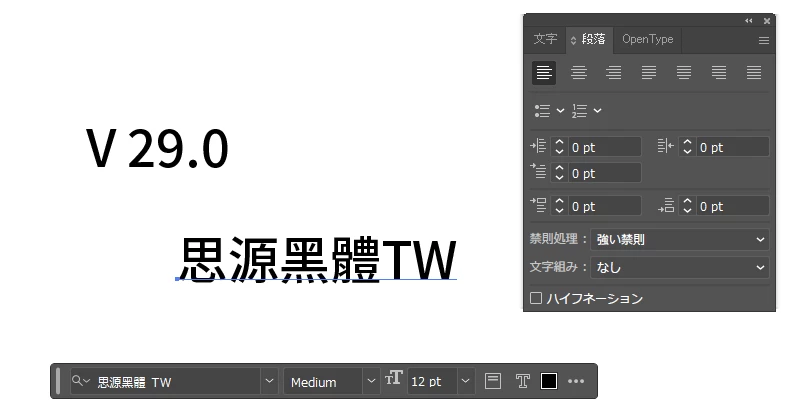Edit the left indent 0 pt field
The height and width of the screenshot is (412, 801).
tap(604, 147)
